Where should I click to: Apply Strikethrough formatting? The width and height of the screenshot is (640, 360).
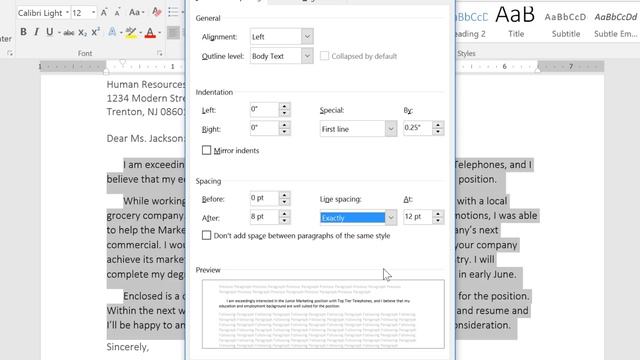[69, 32]
